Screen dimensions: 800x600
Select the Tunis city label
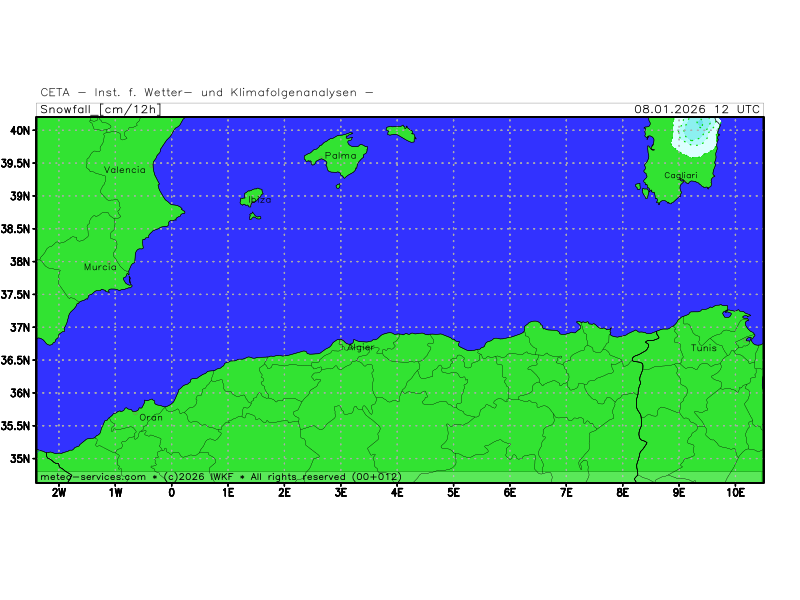click(703, 348)
